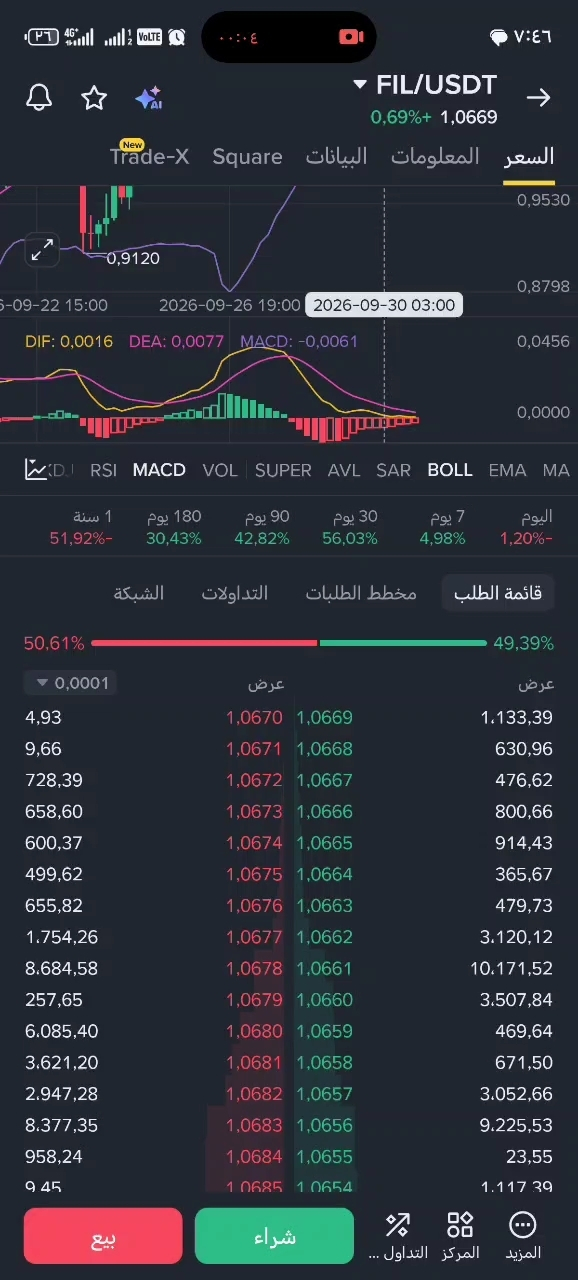Open the 0,0001 price precision dropdown
Screen dimensions: 578x1280
pyautogui.click(x=69, y=683)
